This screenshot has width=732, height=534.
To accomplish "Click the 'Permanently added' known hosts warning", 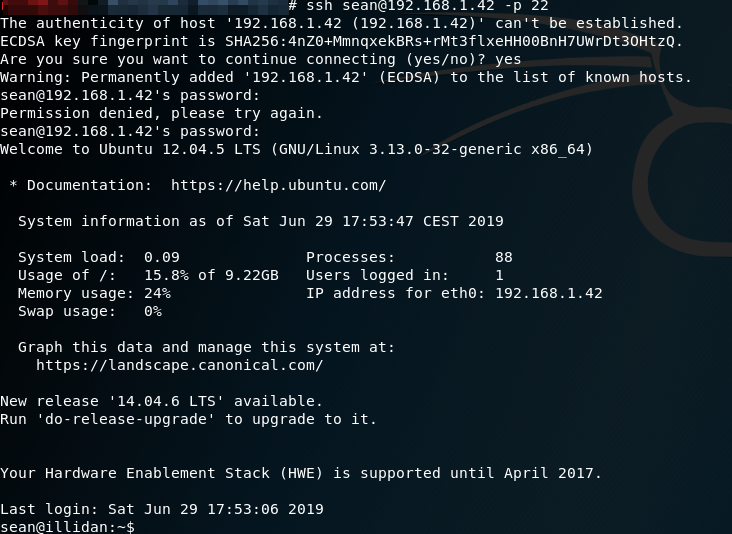I will (345, 77).
